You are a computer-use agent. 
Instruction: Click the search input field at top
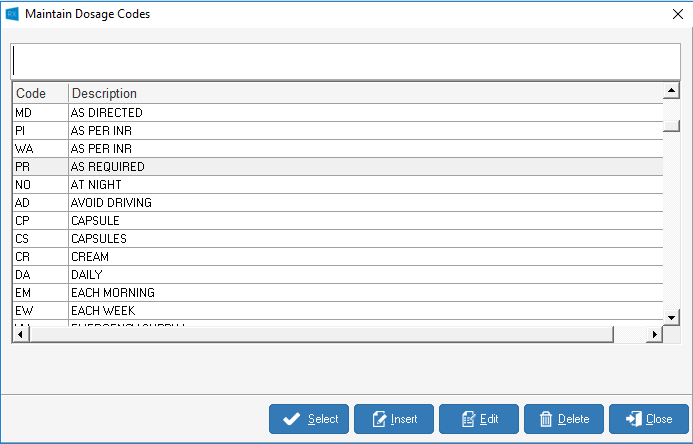pos(346,61)
